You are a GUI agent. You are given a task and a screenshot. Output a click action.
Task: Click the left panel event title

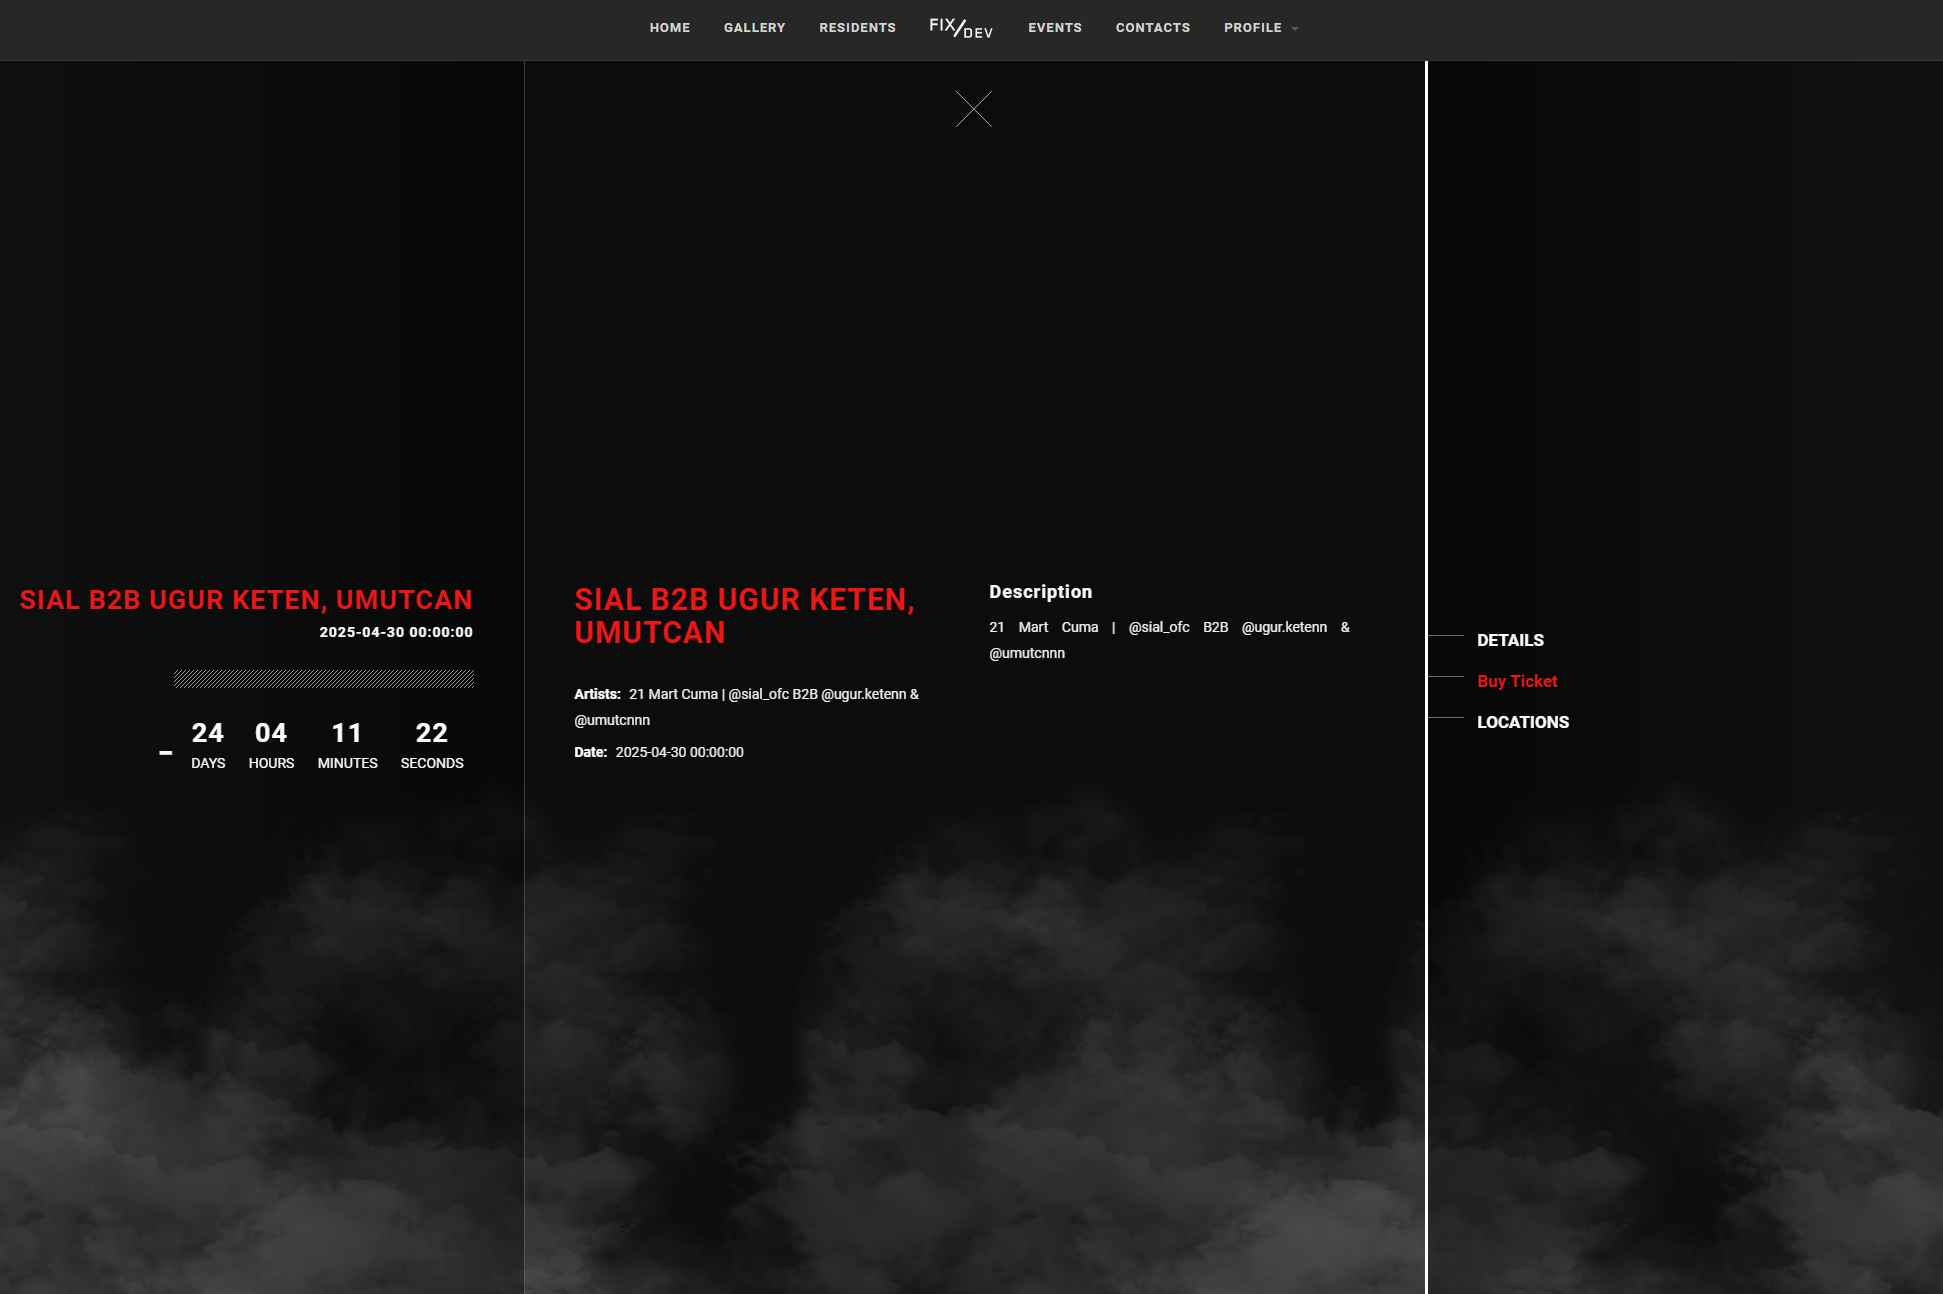[x=246, y=600]
